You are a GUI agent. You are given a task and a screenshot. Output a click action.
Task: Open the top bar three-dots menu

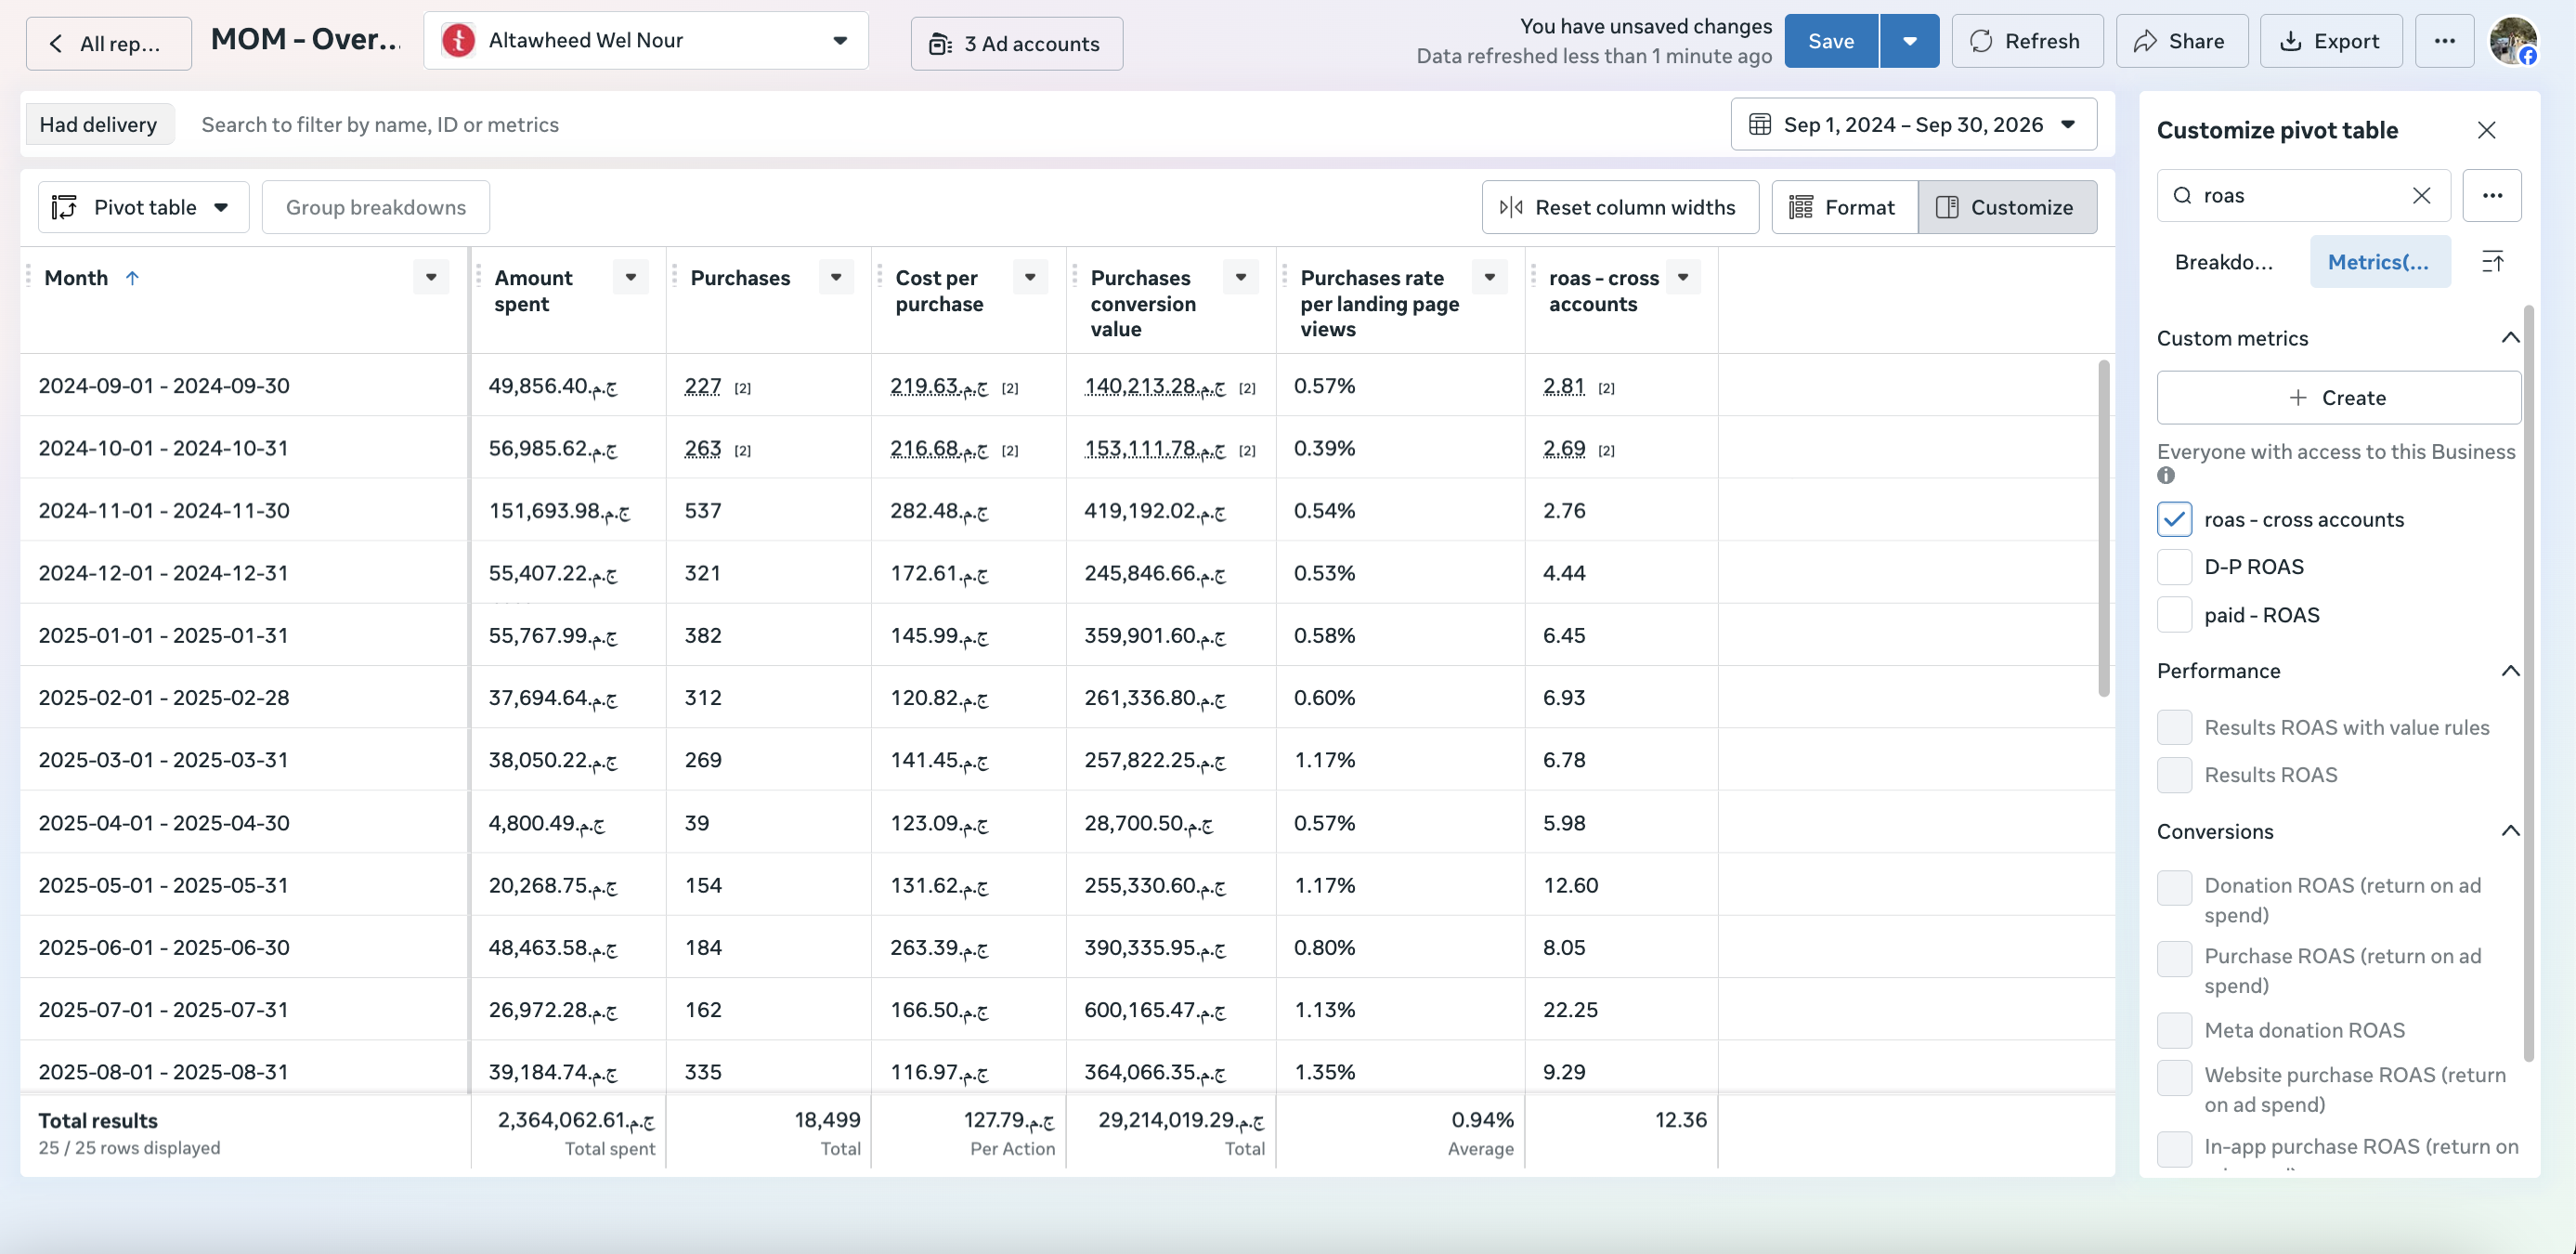click(2444, 41)
